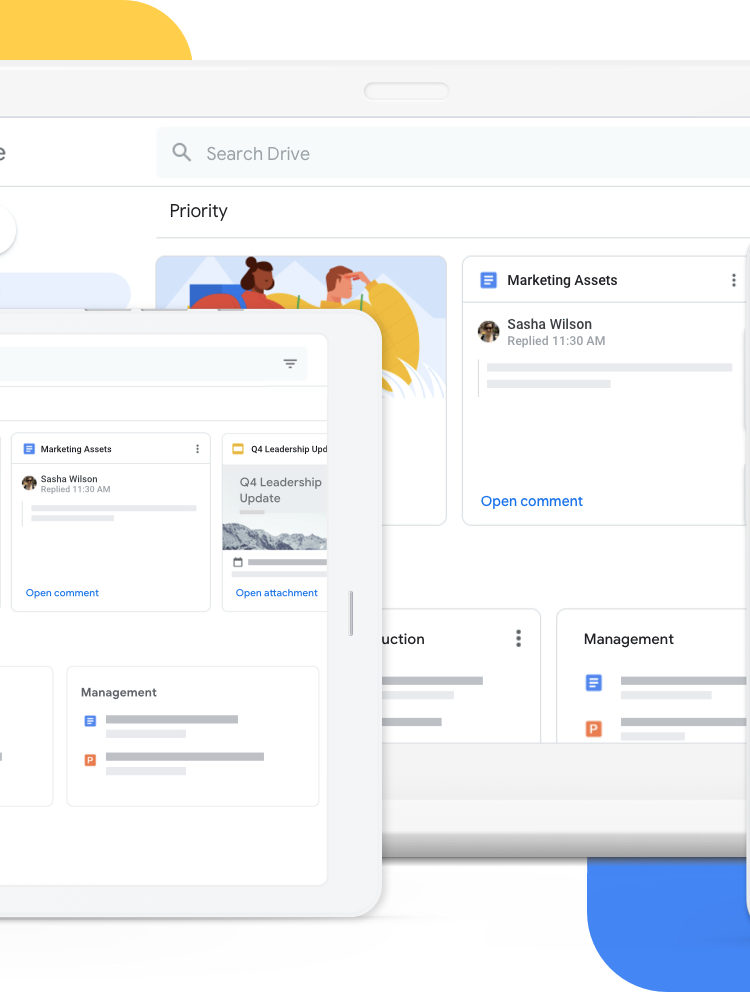Click the magnifier icon beside Search Drive

pyautogui.click(x=181, y=152)
